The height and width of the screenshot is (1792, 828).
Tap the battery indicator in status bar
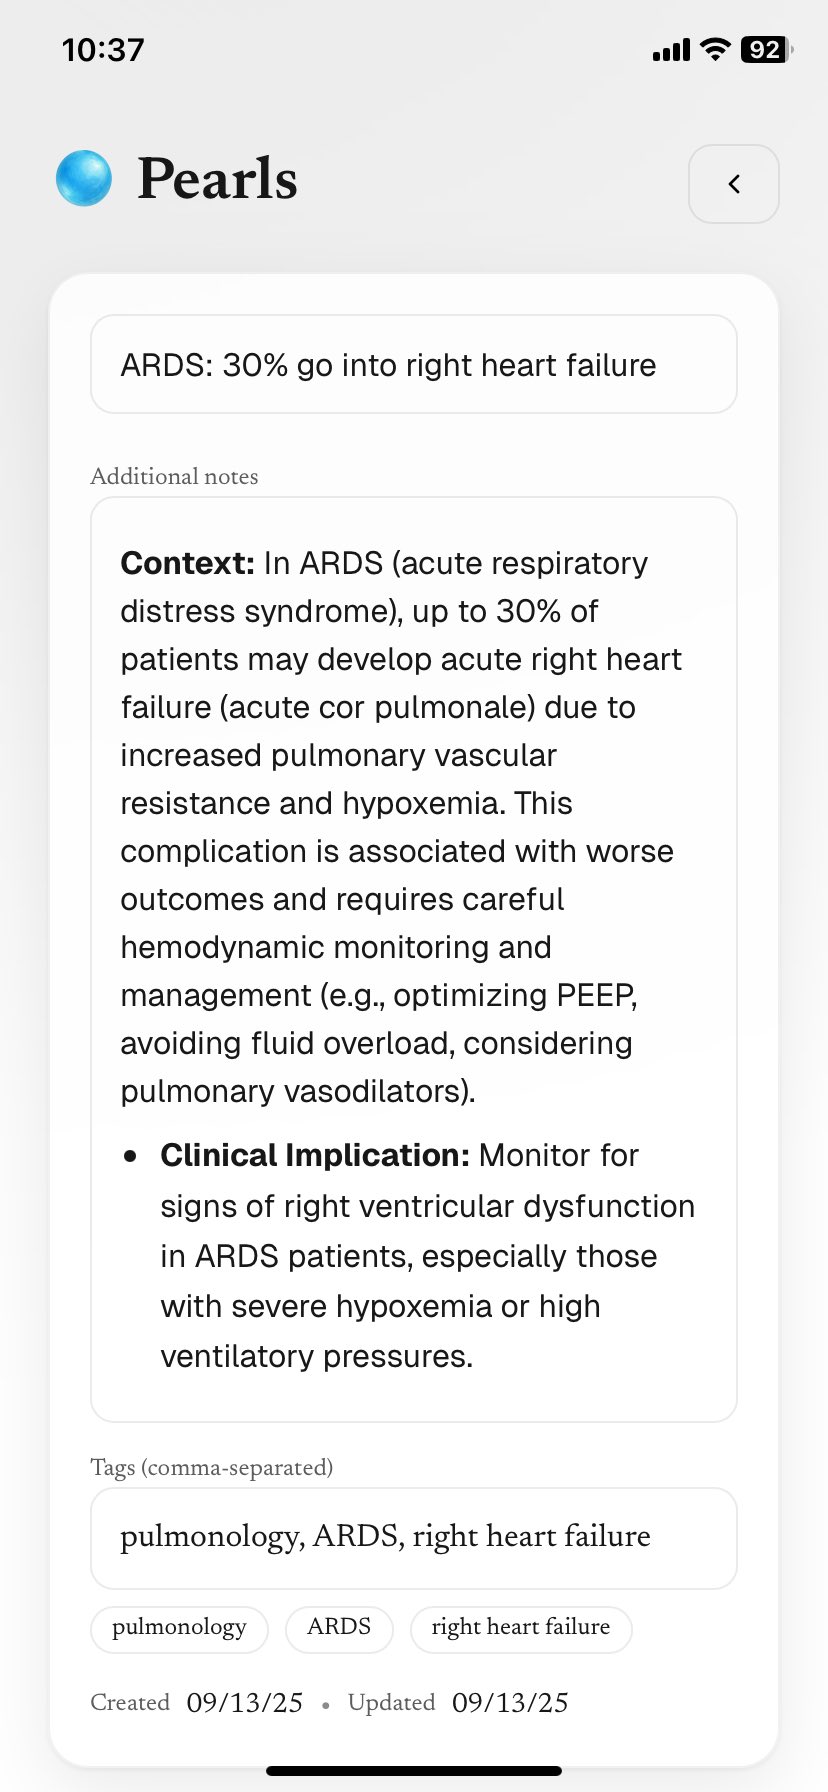point(767,50)
